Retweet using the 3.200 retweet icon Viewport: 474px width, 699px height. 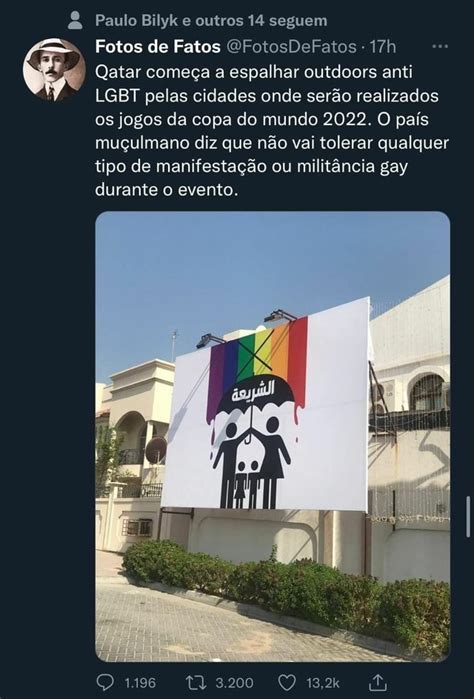tap(195, 682)
